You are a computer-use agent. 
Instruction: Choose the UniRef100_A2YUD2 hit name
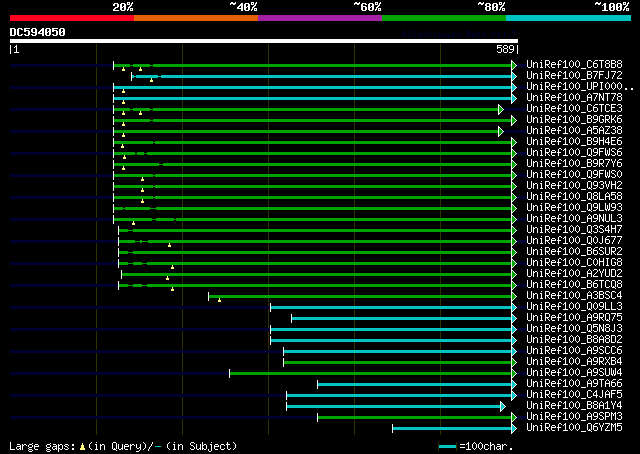[x=574, y=274]
